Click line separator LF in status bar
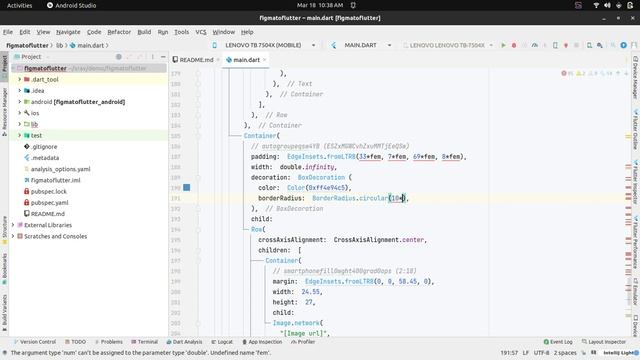Viewport: 640px width, 360px height. pos(526,353)
